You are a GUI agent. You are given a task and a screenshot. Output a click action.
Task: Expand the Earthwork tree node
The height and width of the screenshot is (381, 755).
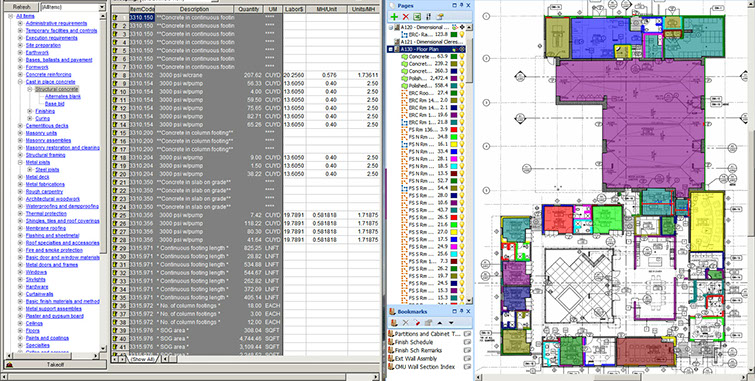(x=20, y=53)
